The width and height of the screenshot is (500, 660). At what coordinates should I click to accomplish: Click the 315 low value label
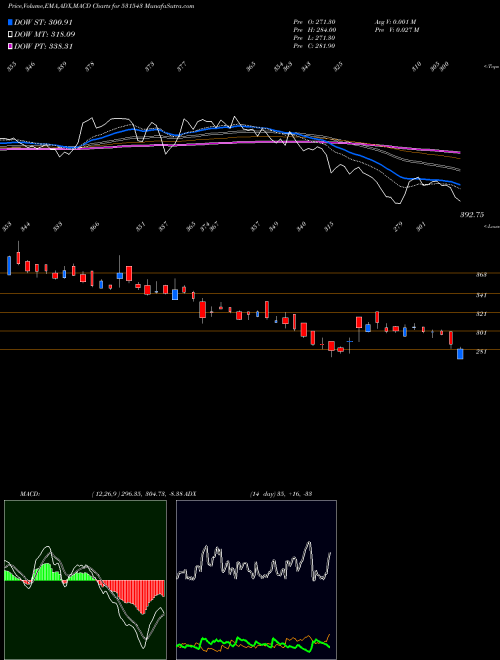click(329, 226)
